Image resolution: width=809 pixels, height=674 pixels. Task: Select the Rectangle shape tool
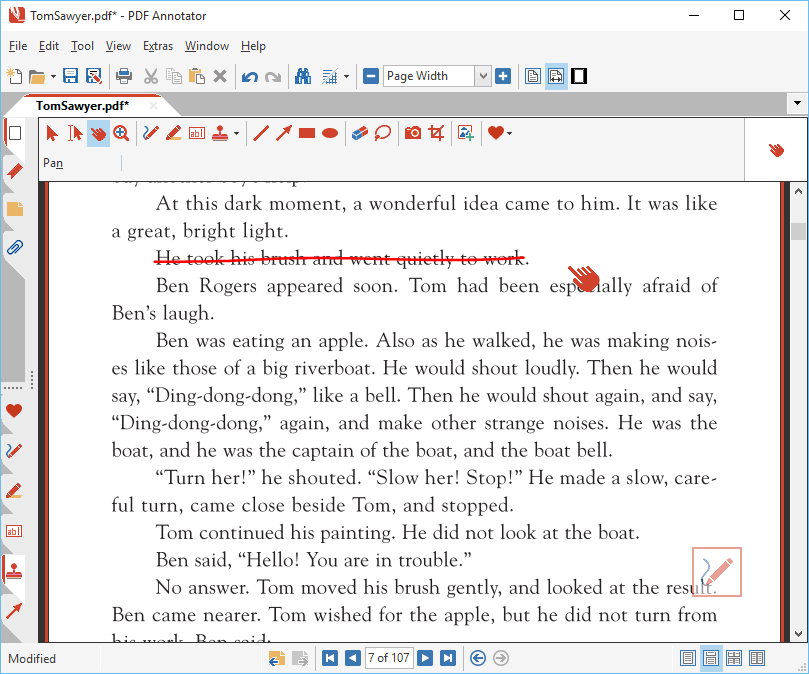[x=307, y=134]
